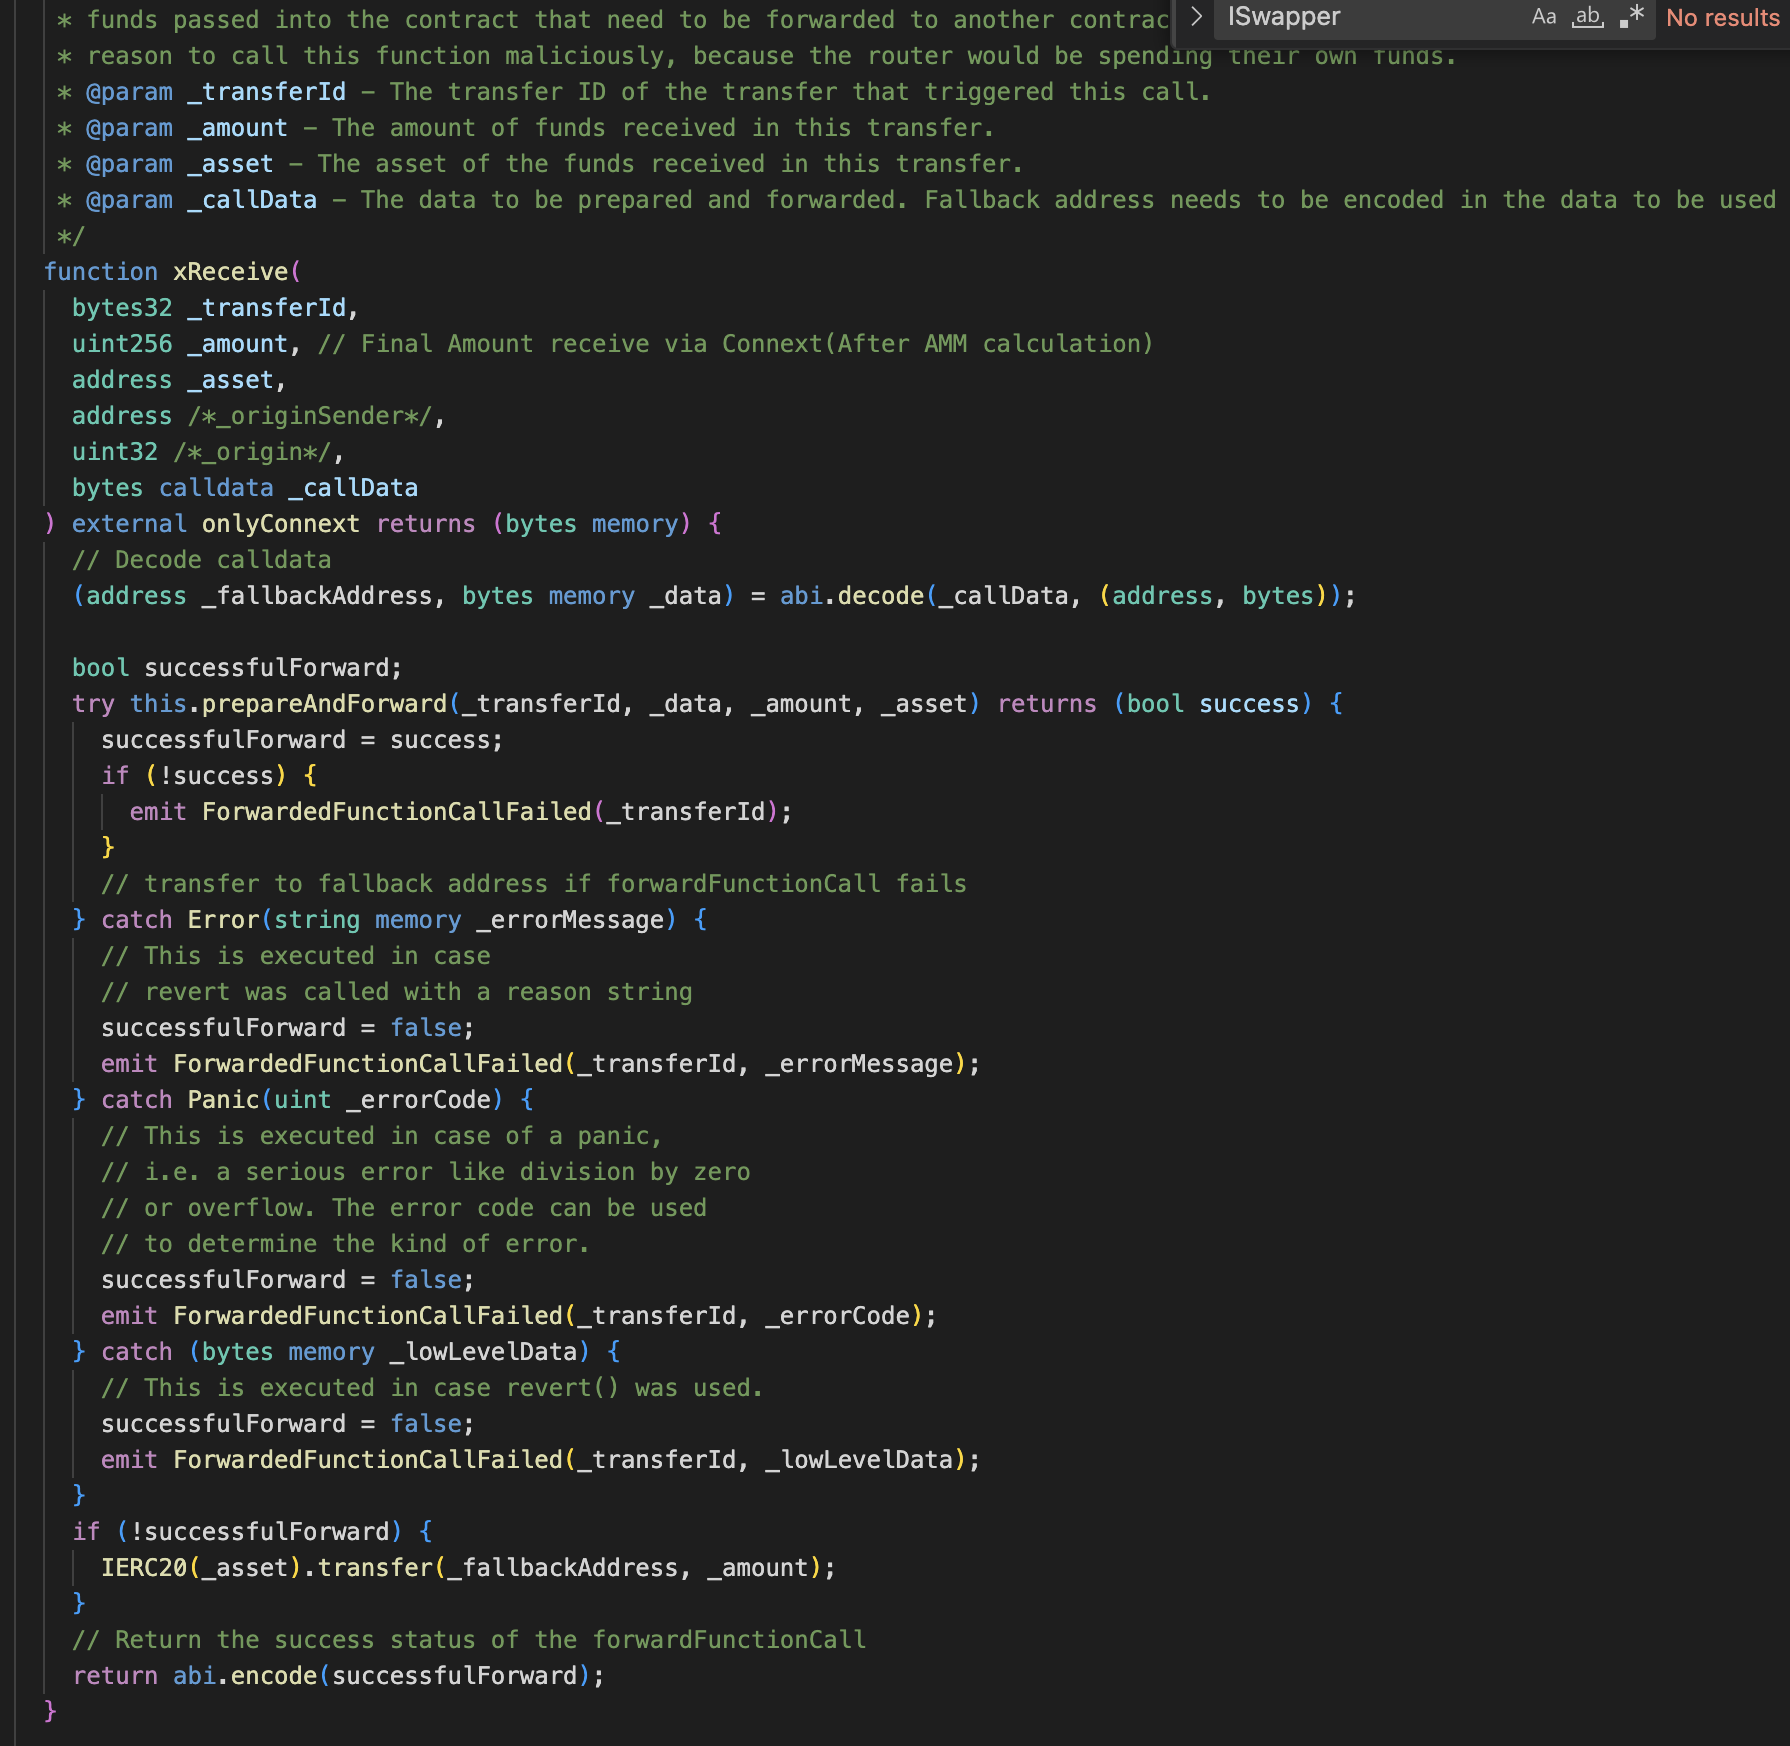Click 'return abi.encode(successfulForward);' line

338,1676
